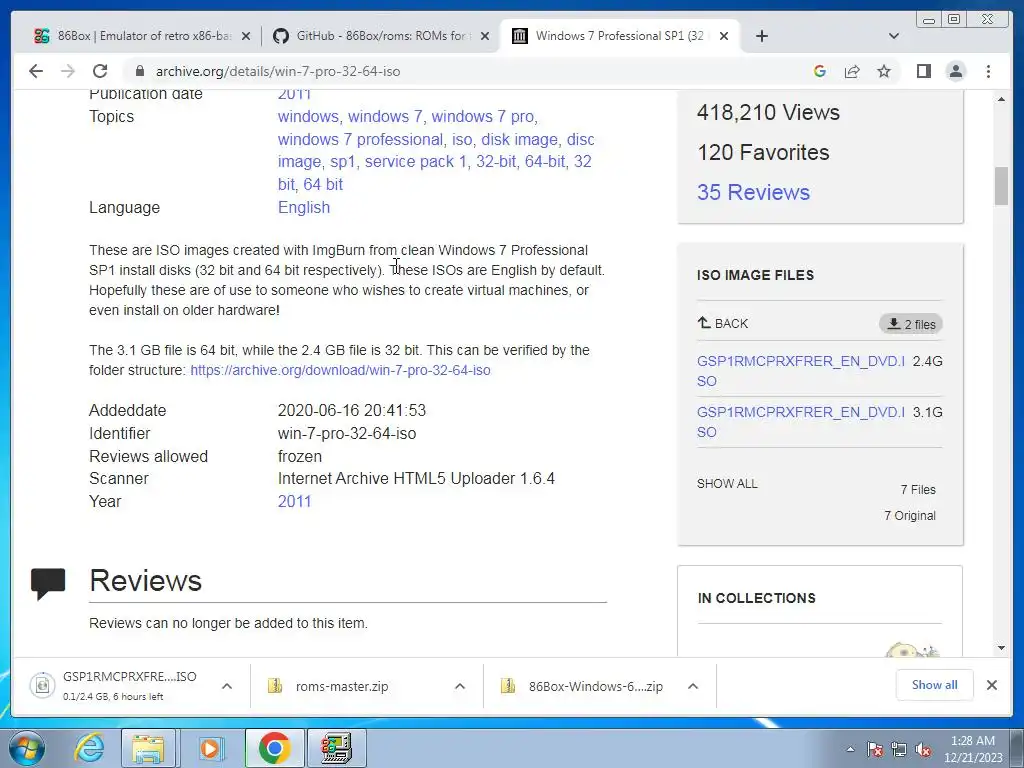
Task: Open the 'windows 7 pro' topic
Action: coord(483,116)
